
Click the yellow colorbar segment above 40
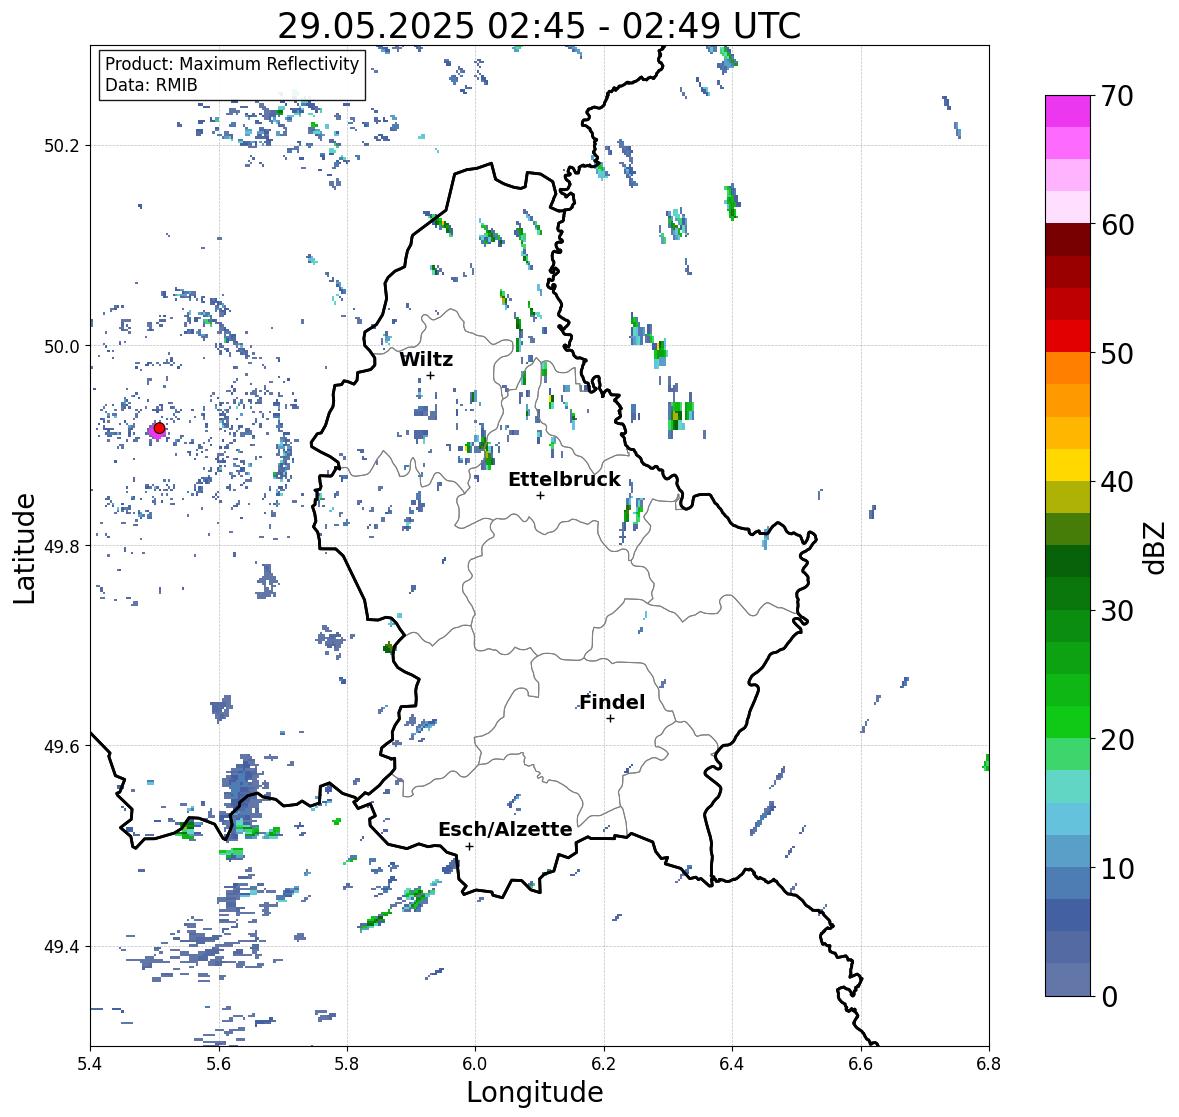tap(1068, 465)
